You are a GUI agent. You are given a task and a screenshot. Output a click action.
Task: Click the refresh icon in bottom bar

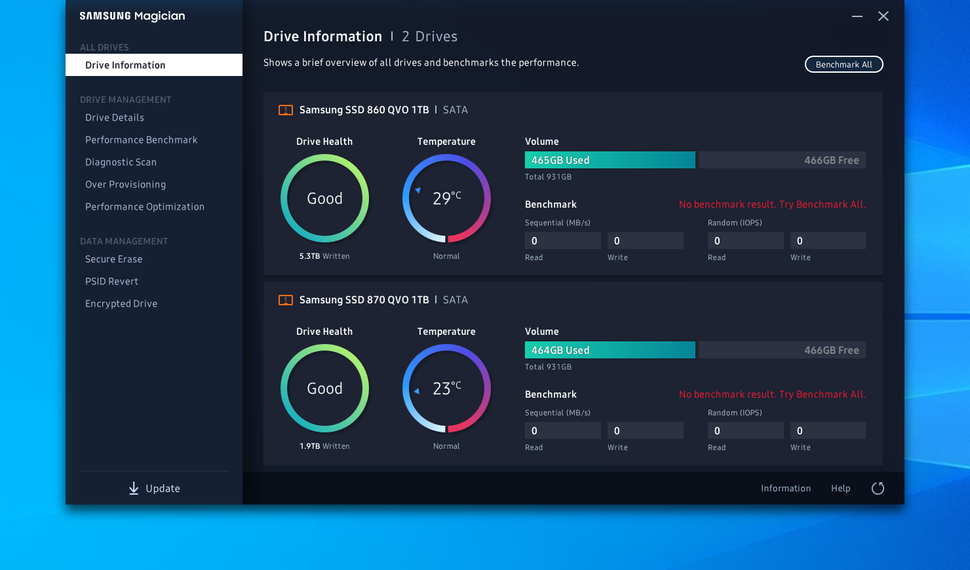click(x=877, y=488)
